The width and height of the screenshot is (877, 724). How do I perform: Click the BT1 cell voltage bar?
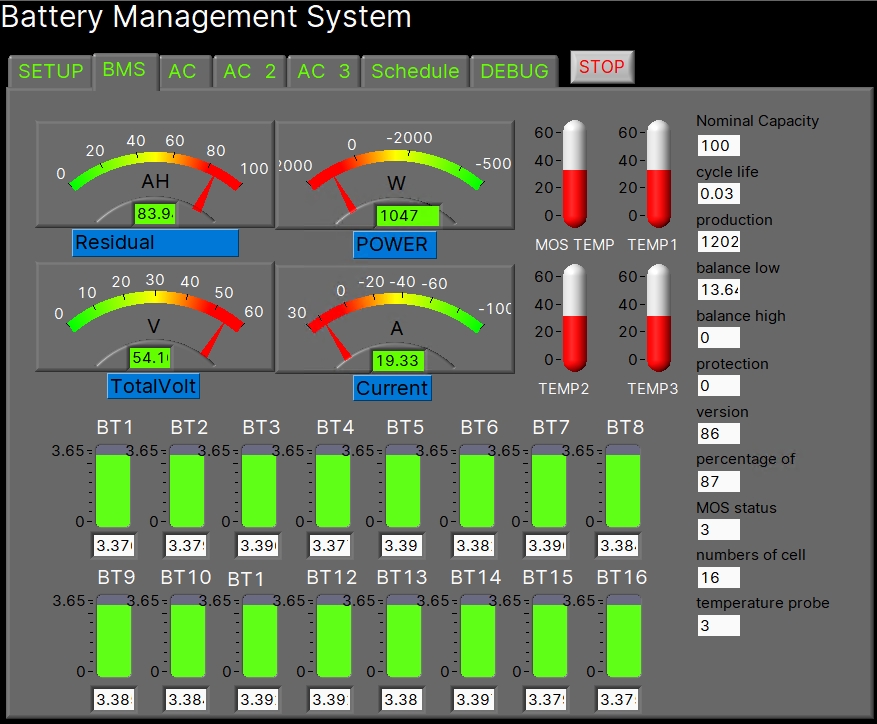click(x=113, y=486)
